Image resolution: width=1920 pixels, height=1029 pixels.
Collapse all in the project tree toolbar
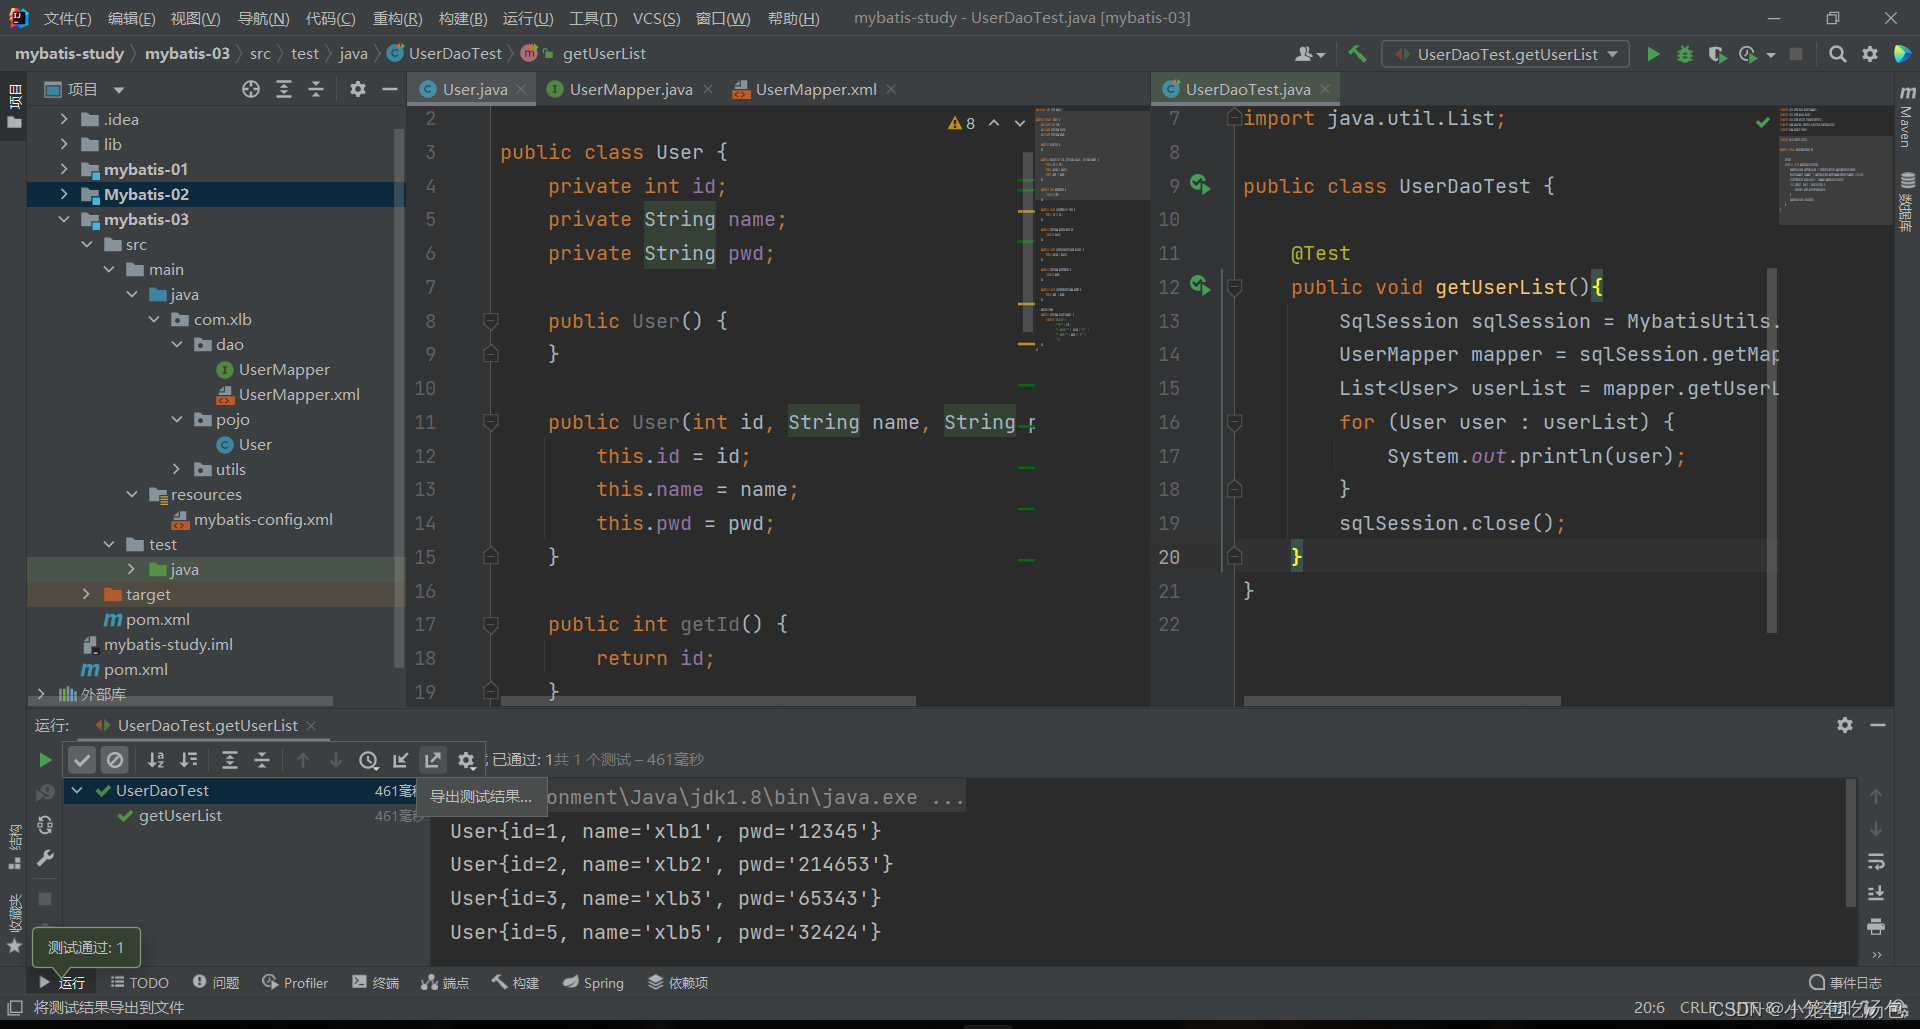coord(316,89)
